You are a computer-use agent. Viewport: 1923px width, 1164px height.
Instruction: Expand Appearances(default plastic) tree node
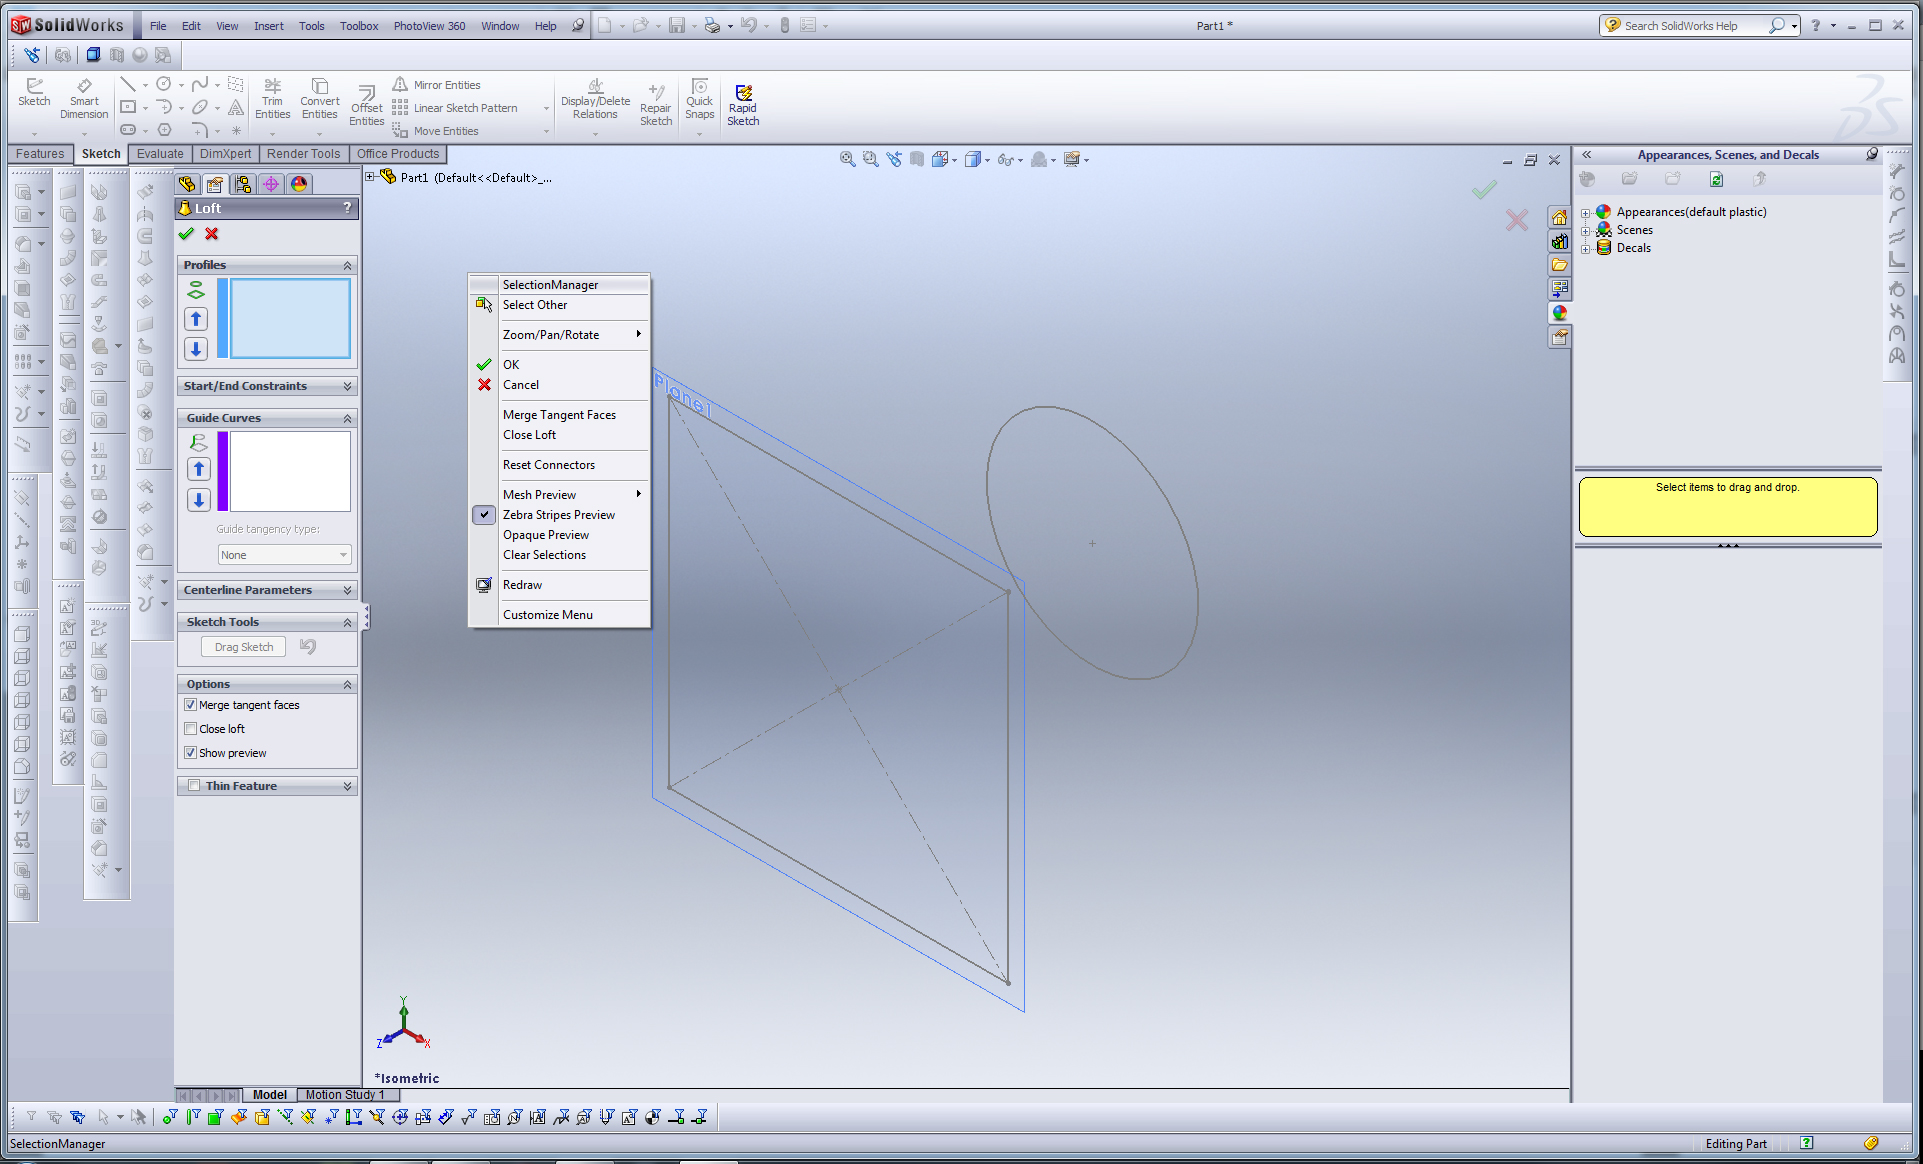point(1585,213)
